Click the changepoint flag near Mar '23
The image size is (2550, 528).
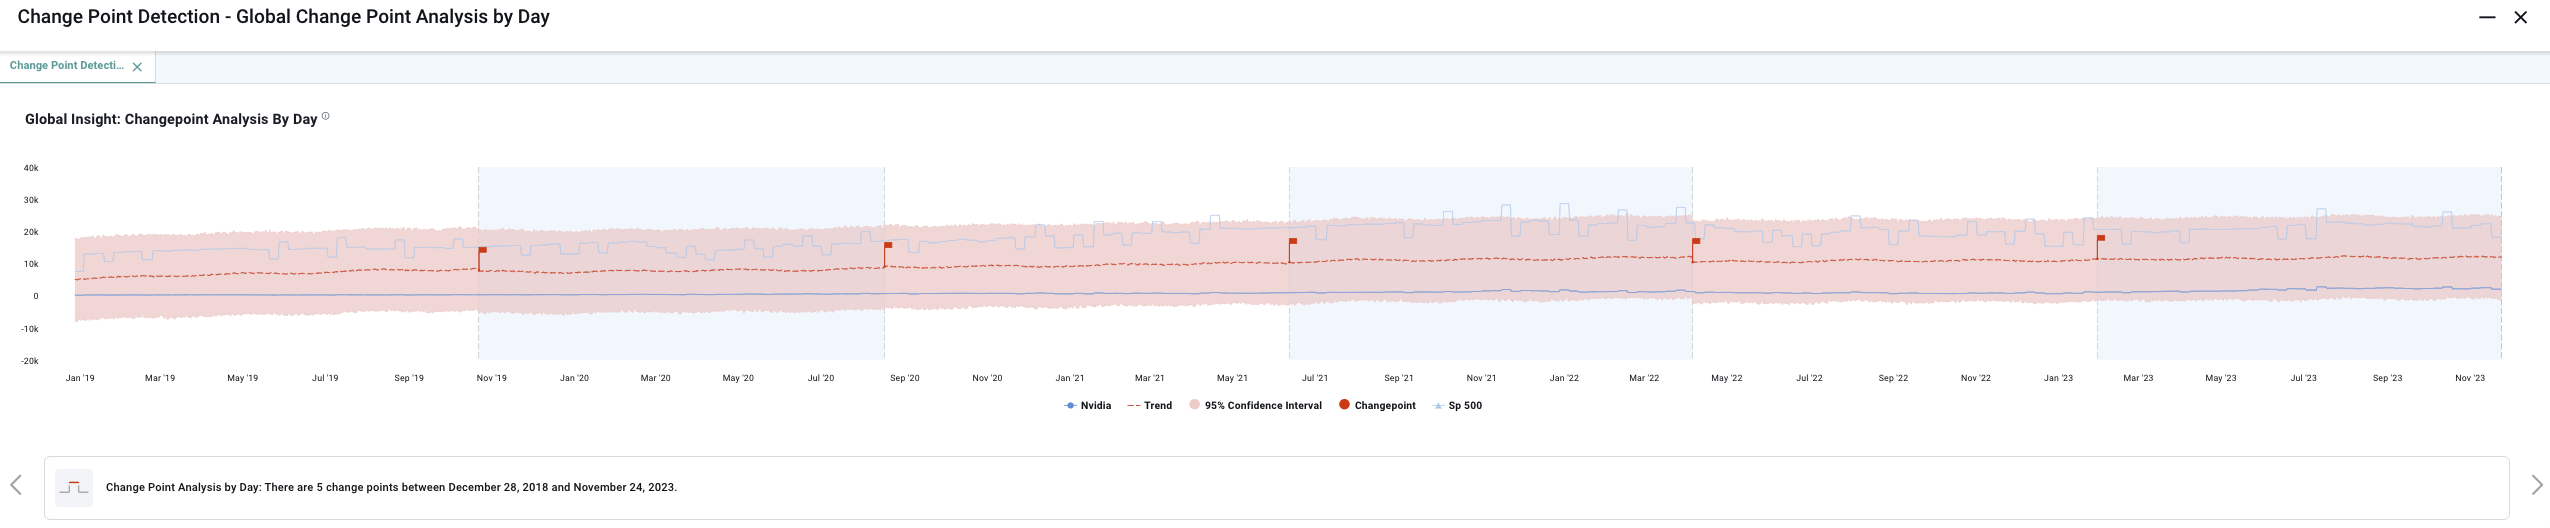coord(2101,239)
